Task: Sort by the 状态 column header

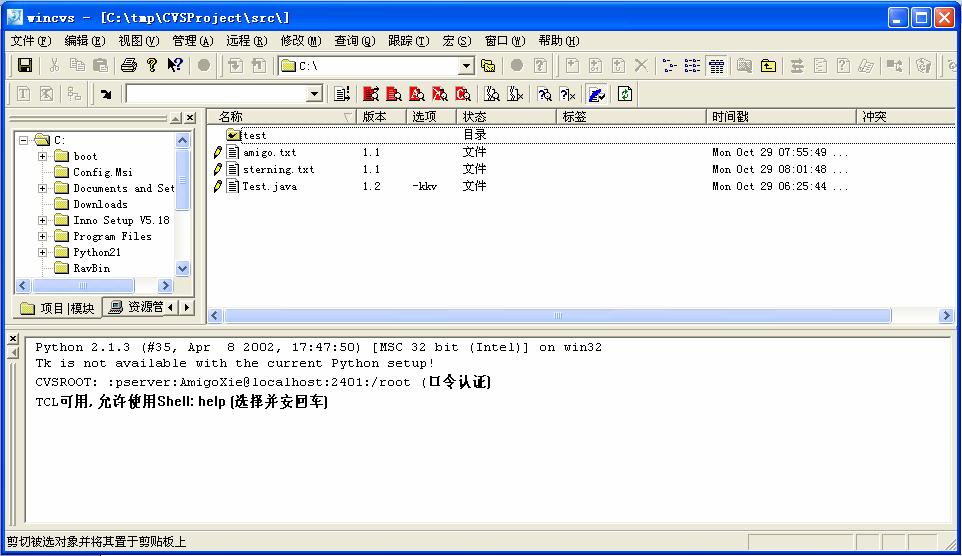Action: pos(506,117)
